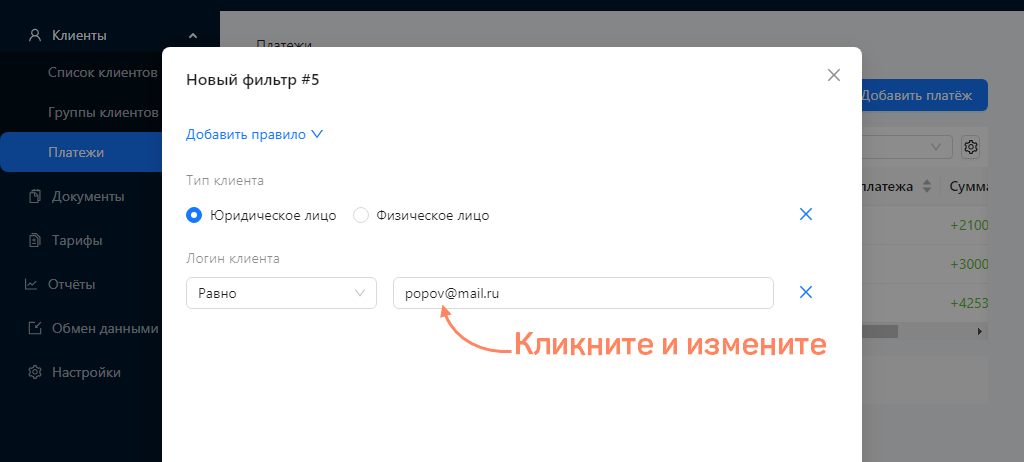Open Настройки in the sidebar
Screen dimensions: 1024x462
click(x=86, y=372)
